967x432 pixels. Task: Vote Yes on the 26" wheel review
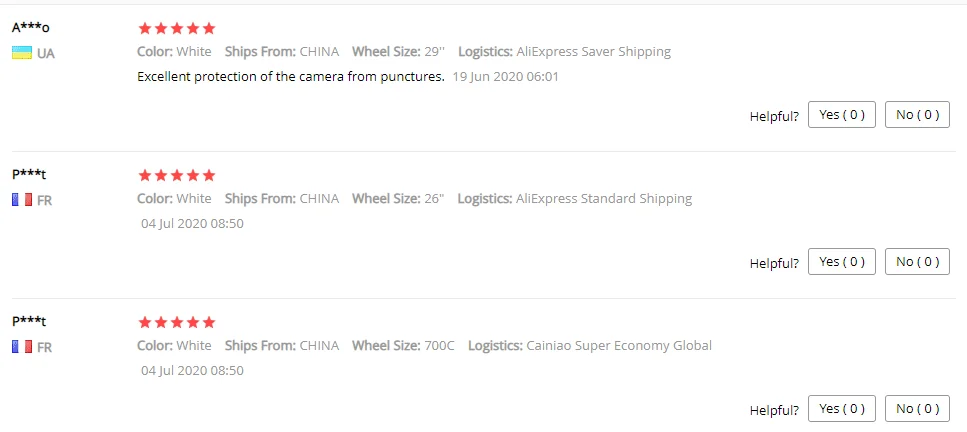point(842,262)
